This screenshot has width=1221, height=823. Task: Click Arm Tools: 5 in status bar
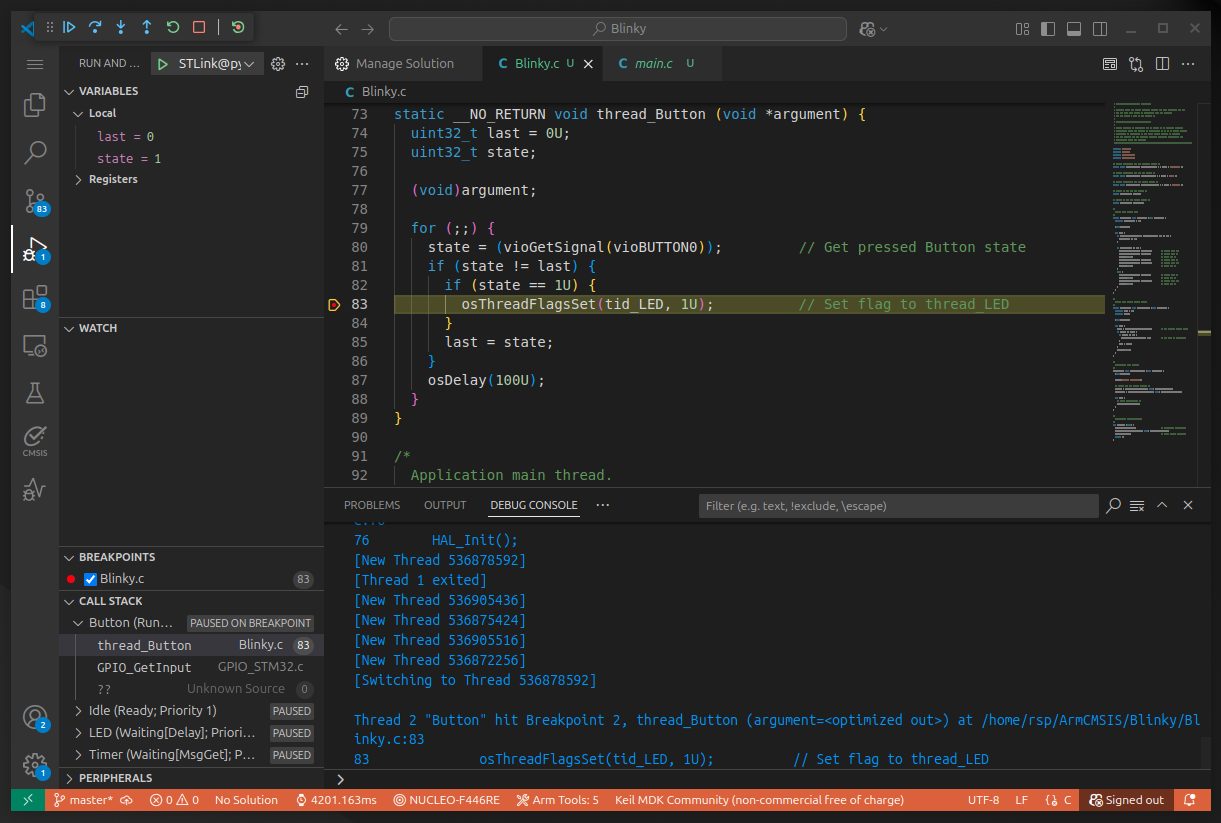pos(558,800)
